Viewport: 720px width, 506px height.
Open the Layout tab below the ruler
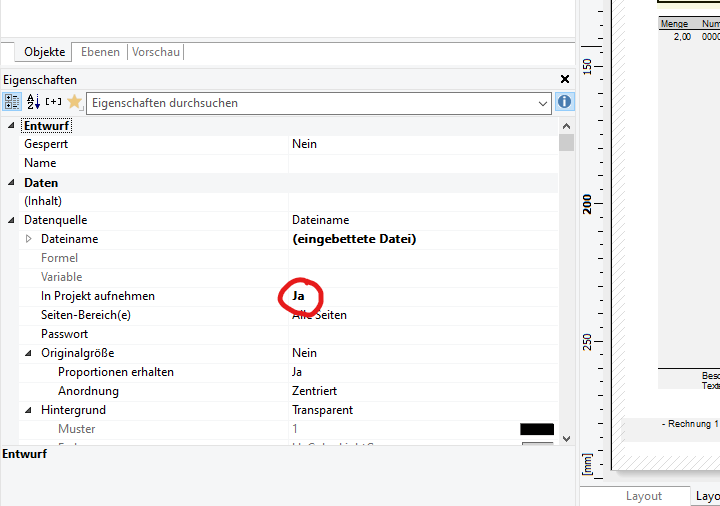point(643,496)
